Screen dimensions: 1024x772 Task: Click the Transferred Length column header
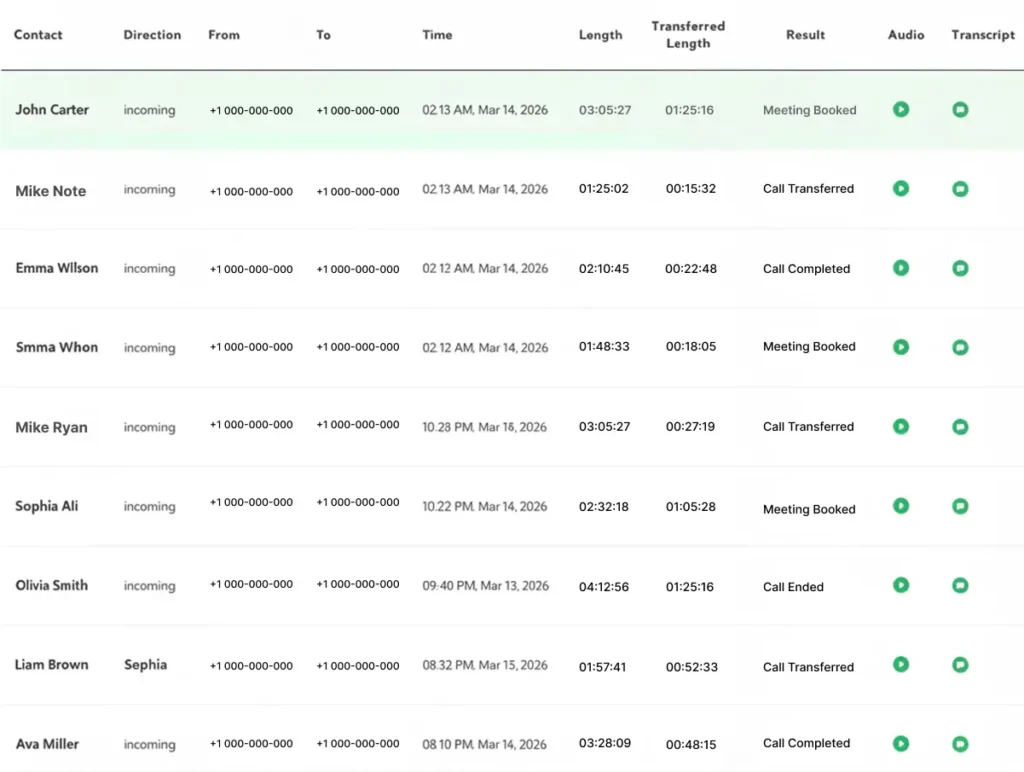tap(688, 35)
